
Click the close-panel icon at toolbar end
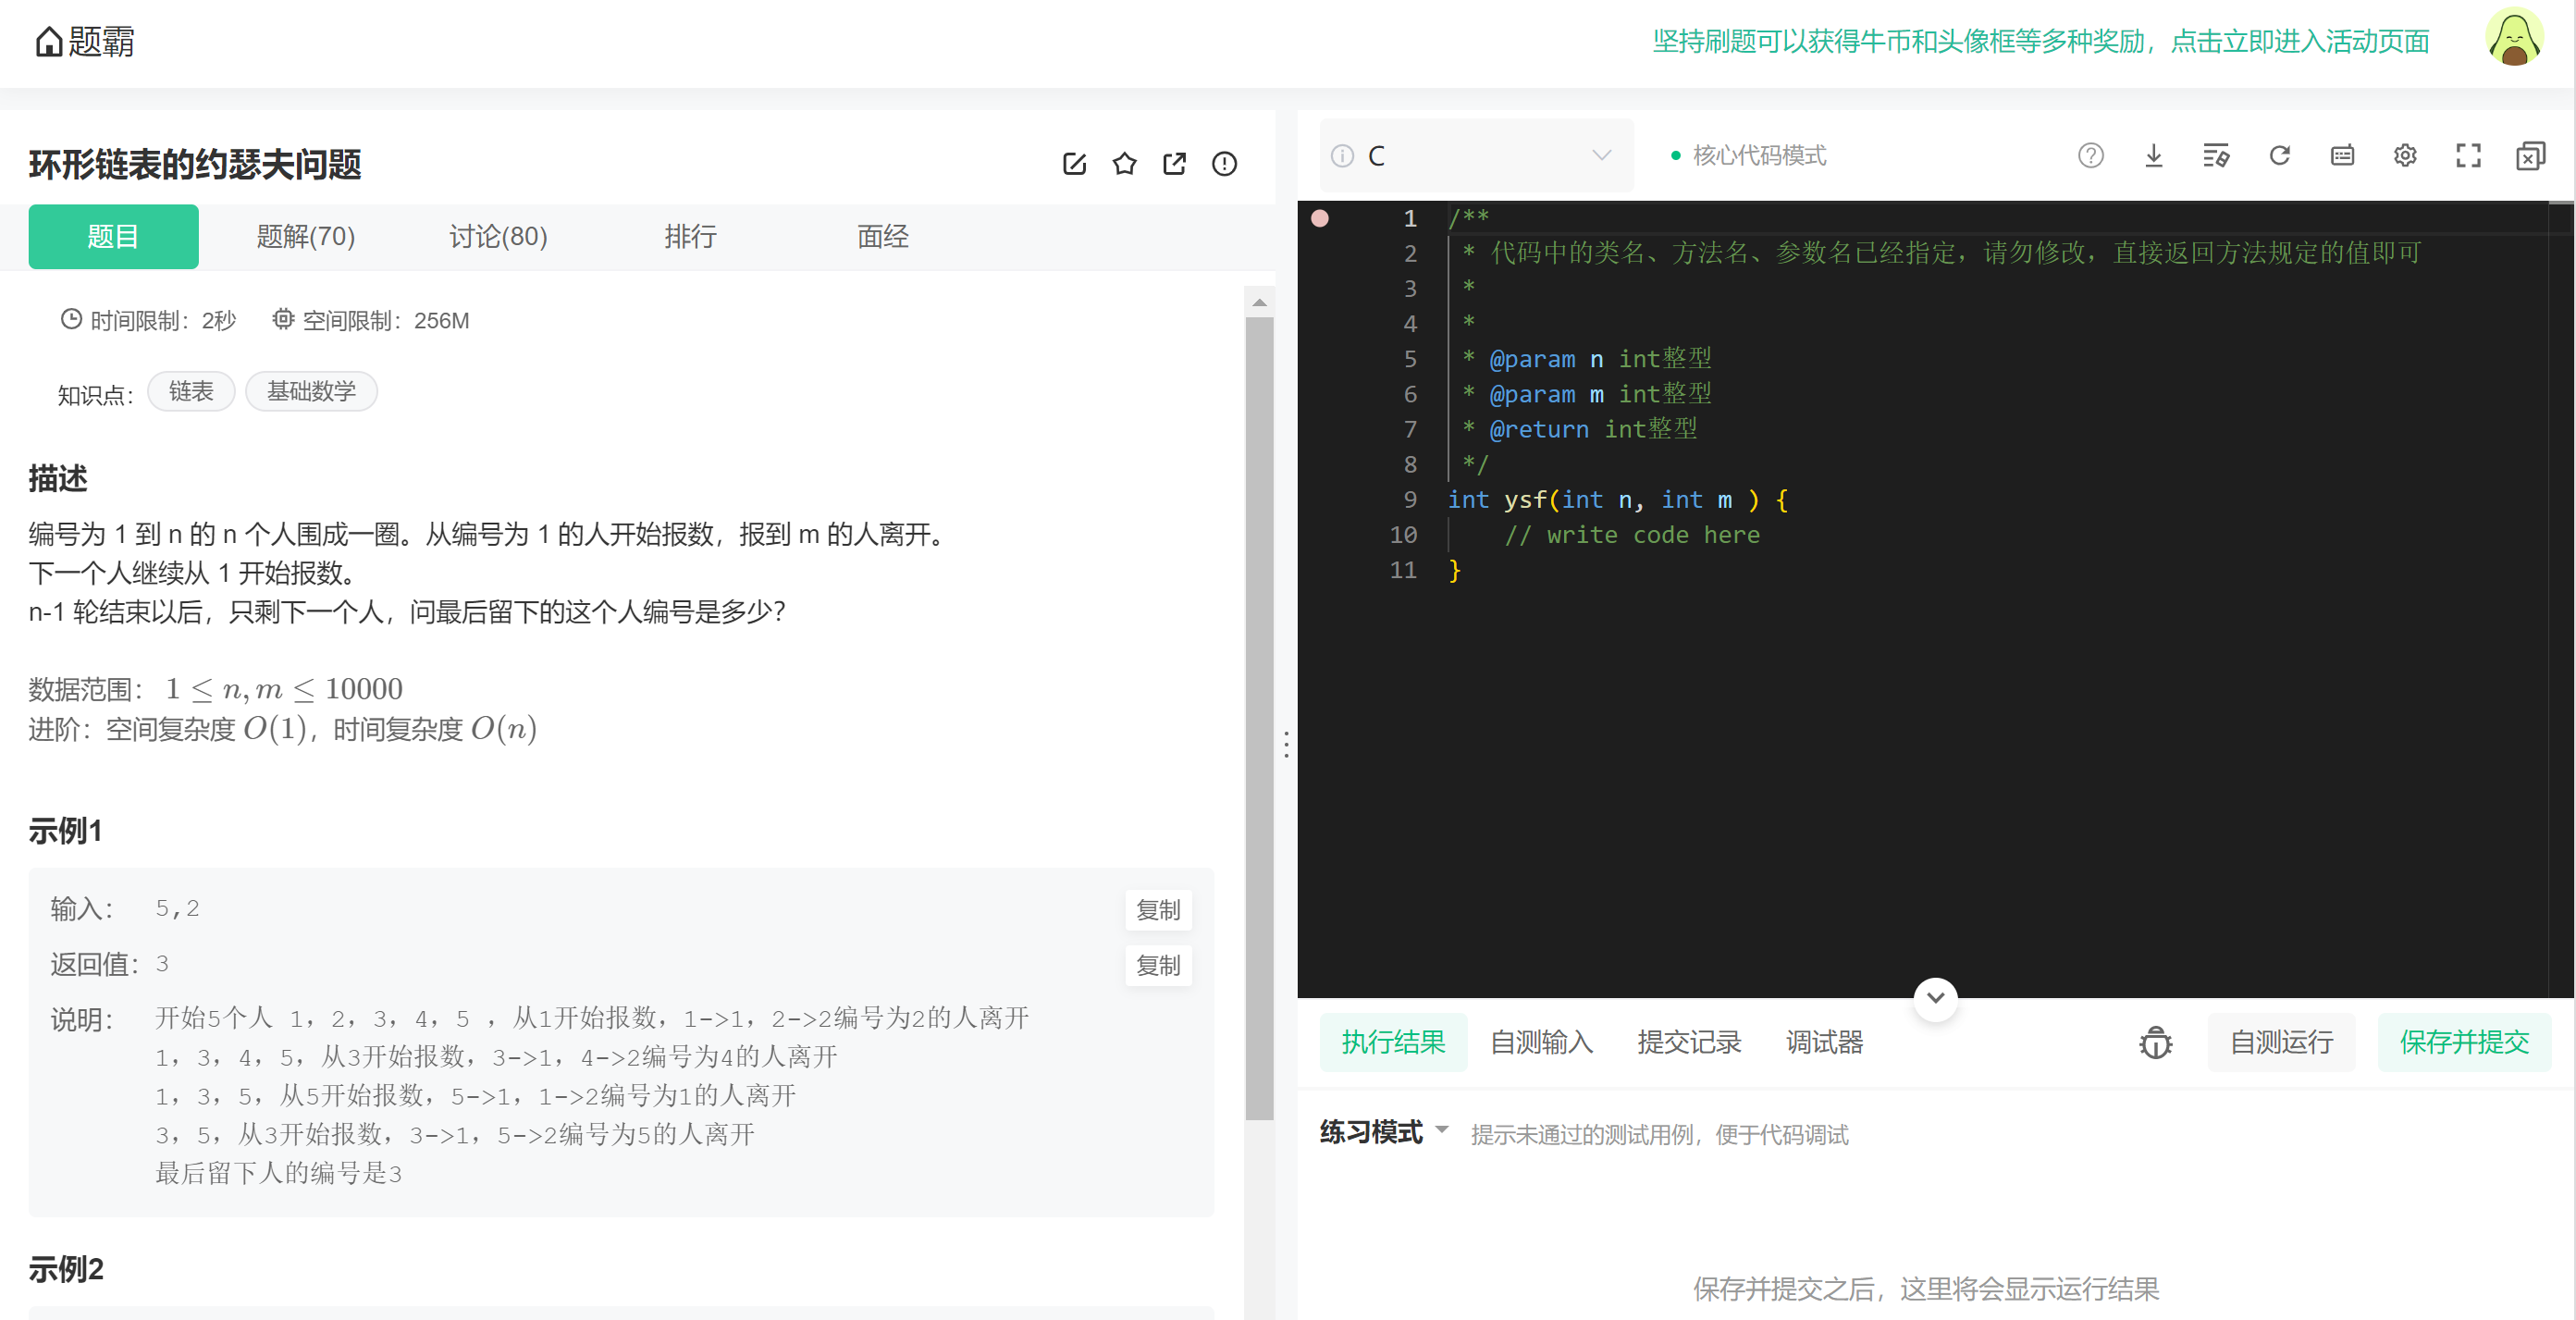pyautogui.click(x=2530, y=155)
